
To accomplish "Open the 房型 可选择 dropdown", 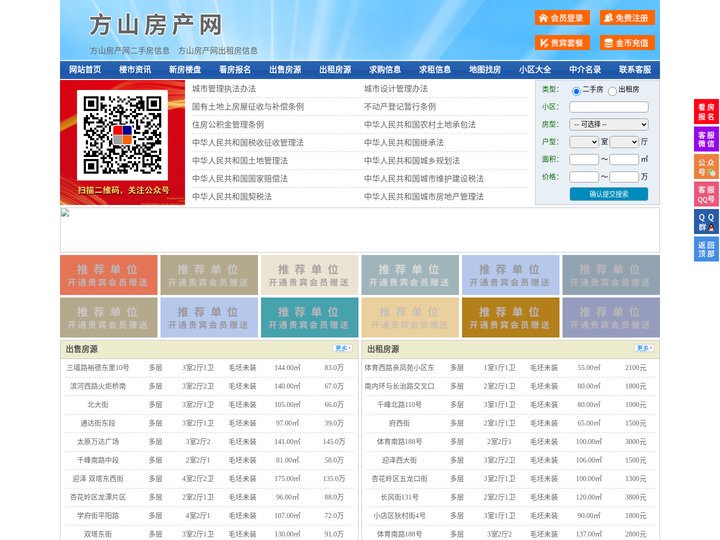I will 609,124.
